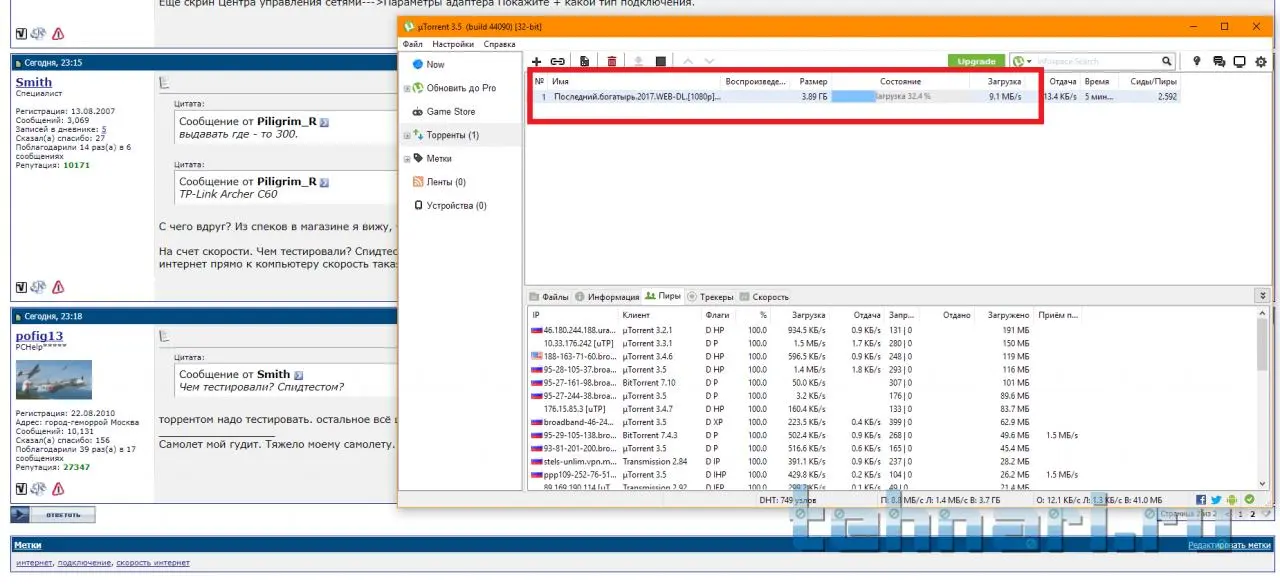Open the скорость интернет tag link

153,563
